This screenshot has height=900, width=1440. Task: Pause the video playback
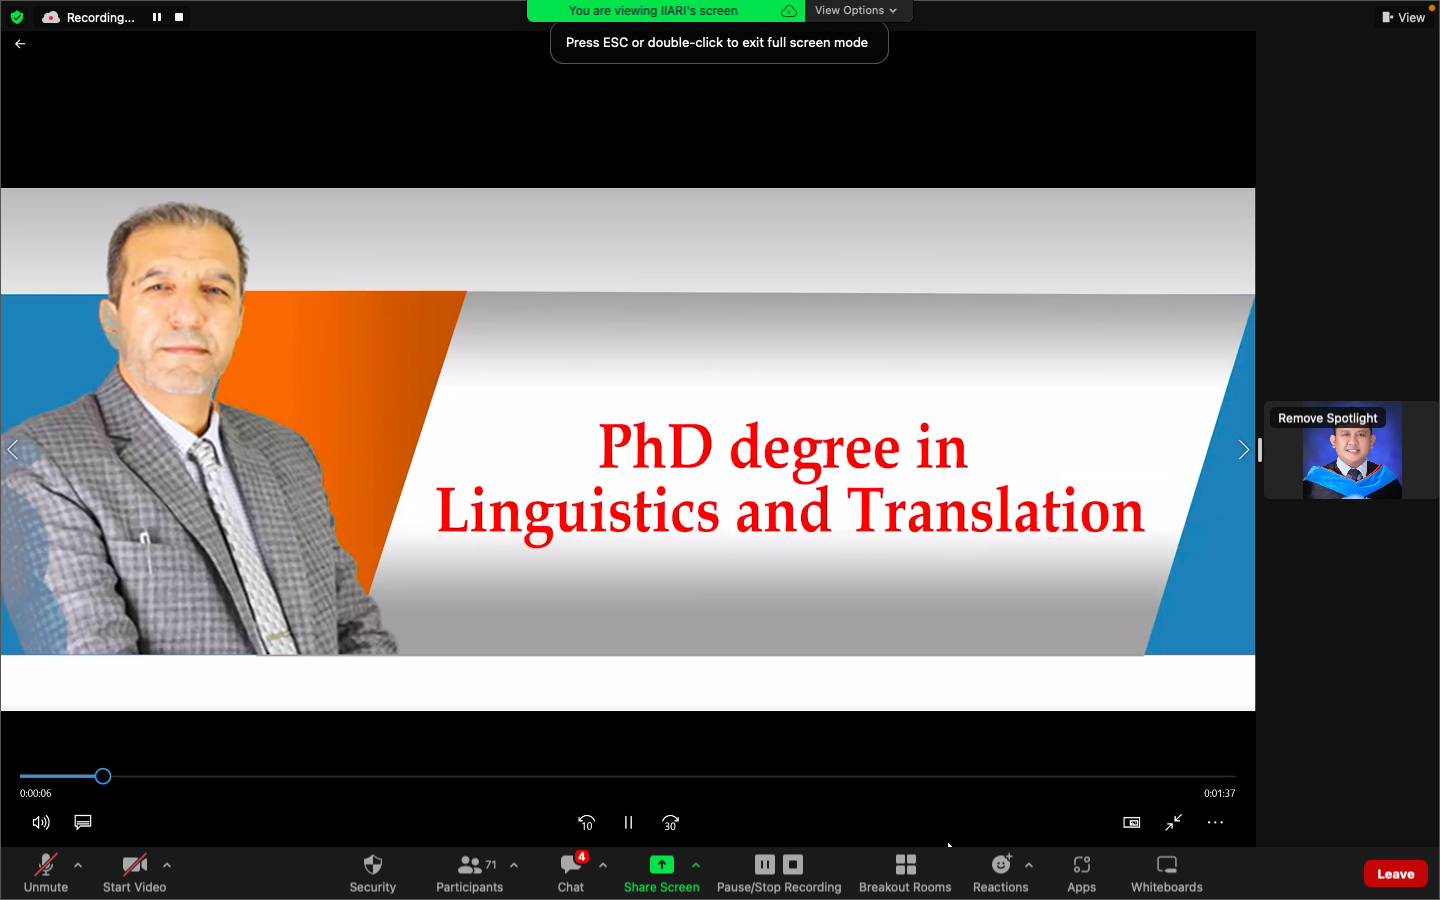click(628, 823)
